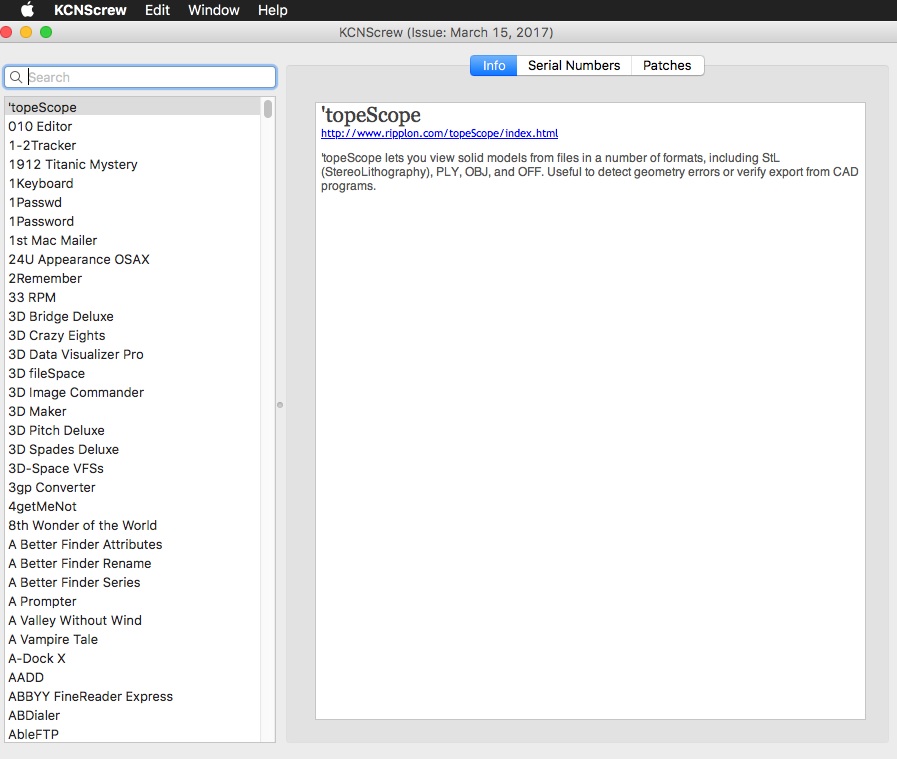Click into the Search field
The height and width of the screenshot is (759, 897).
[x=140, y=77]
